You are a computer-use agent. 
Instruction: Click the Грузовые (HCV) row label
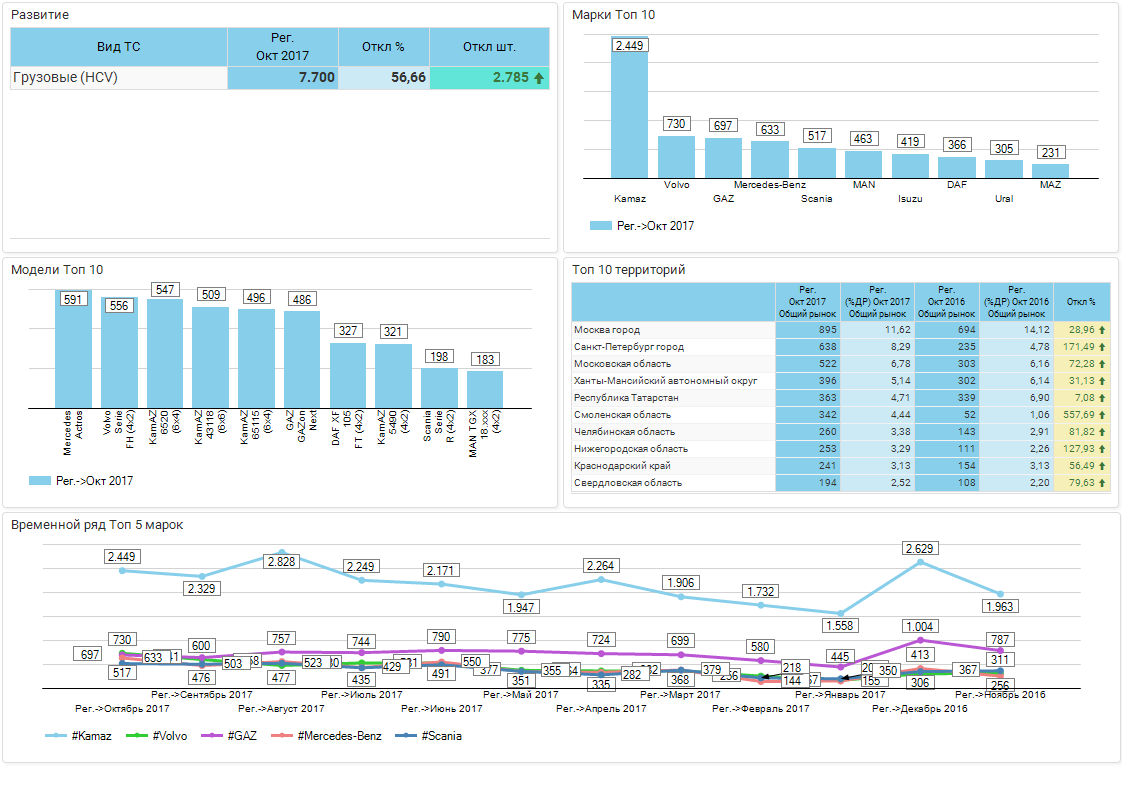(x=65, y=77)
